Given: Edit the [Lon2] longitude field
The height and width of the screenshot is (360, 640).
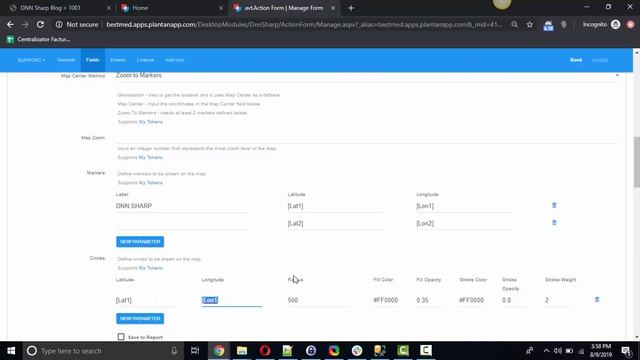Looking at the screenshot, I should (464, 224).
